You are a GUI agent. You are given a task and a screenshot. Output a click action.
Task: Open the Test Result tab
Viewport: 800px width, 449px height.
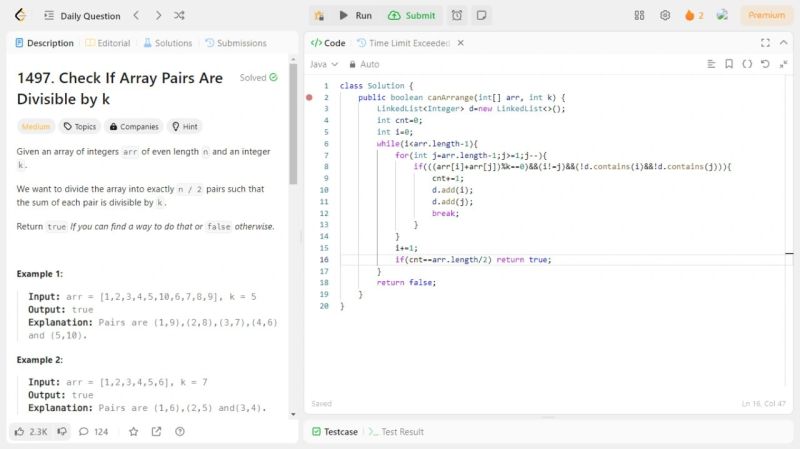(x=396, y=432)
